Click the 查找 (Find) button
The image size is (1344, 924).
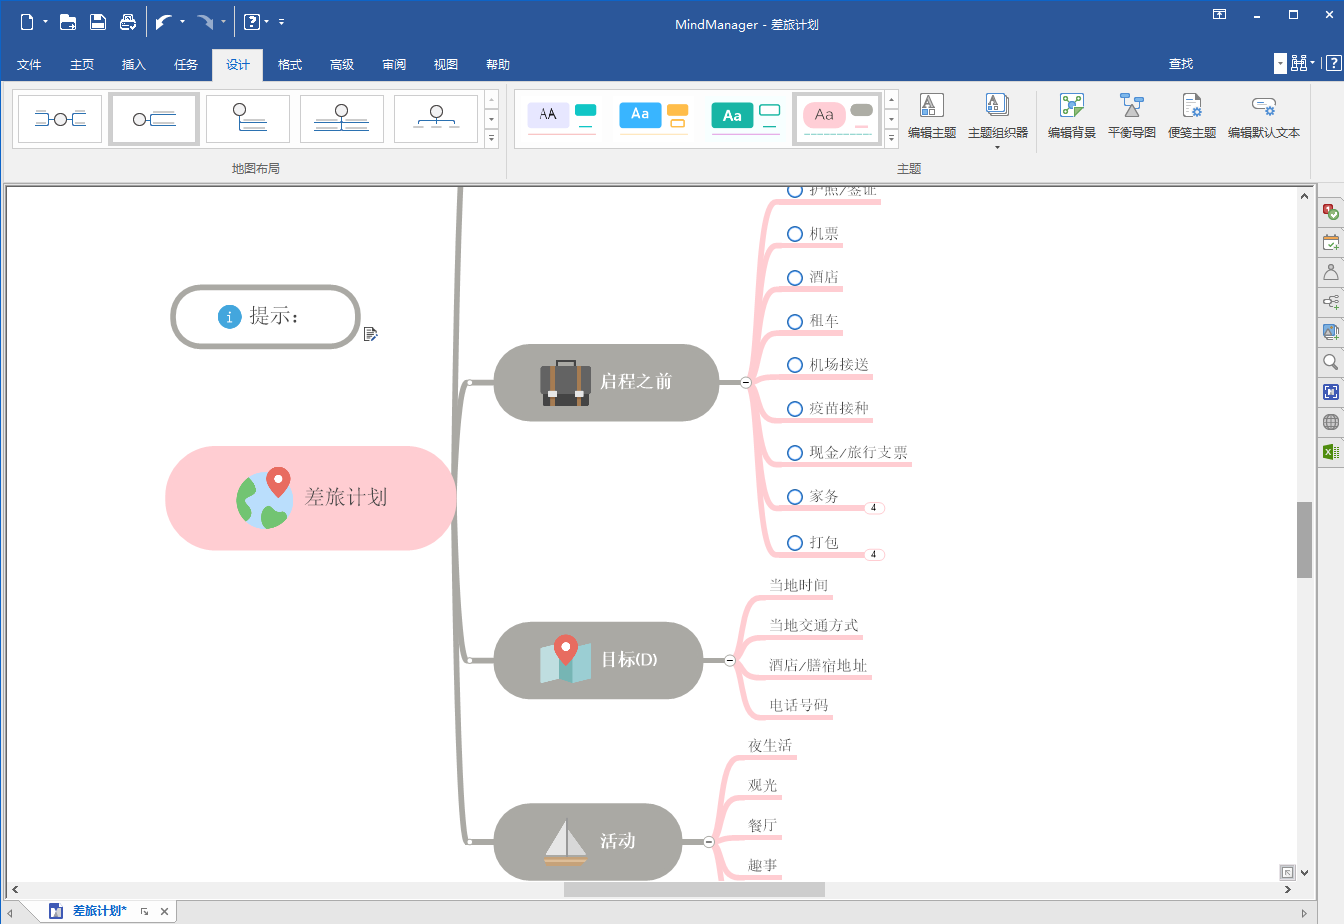pyautogui.click(x=1180, y=64)
